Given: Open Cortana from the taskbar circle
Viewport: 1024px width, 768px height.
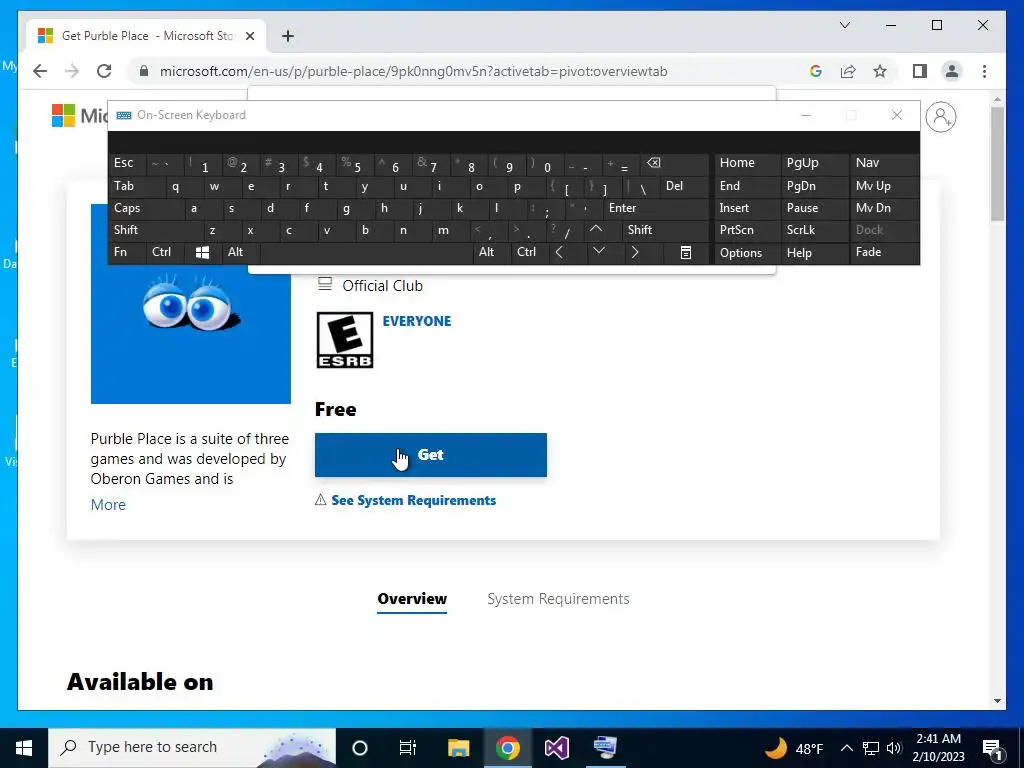Looking at the screenshot, I should click(359, 748).
